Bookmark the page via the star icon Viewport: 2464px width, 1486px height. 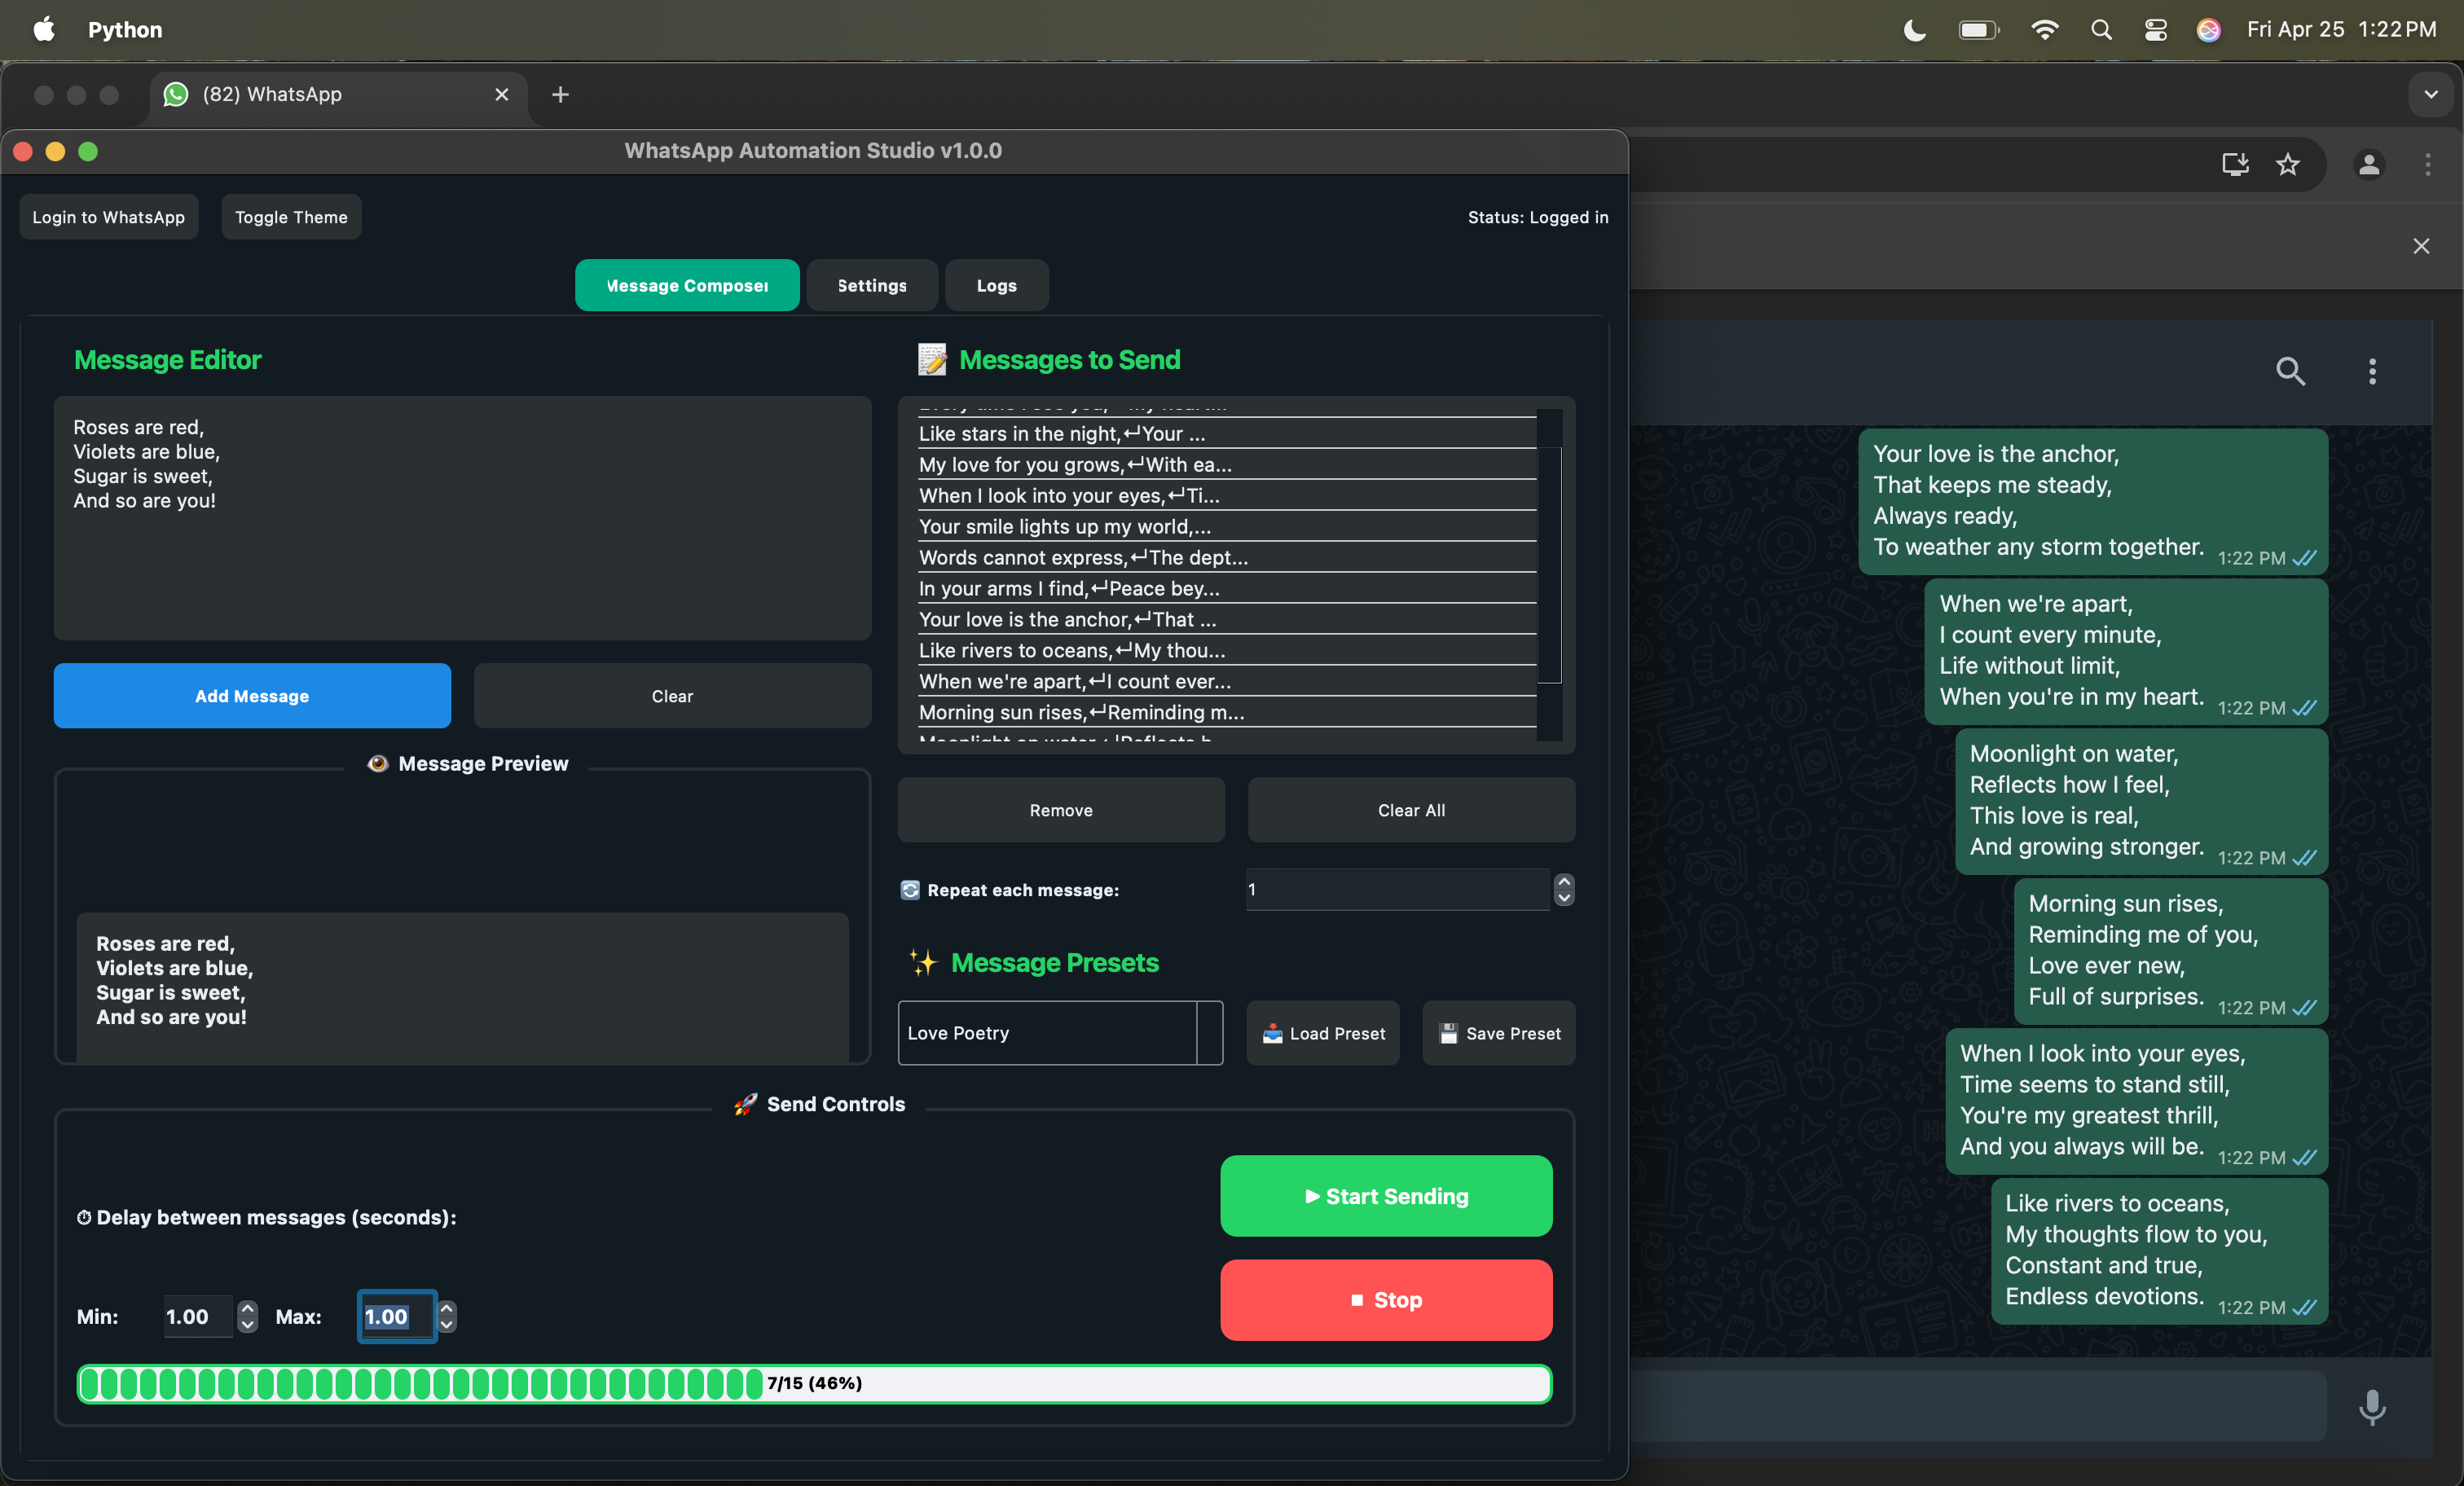[x=2289, y=165]
